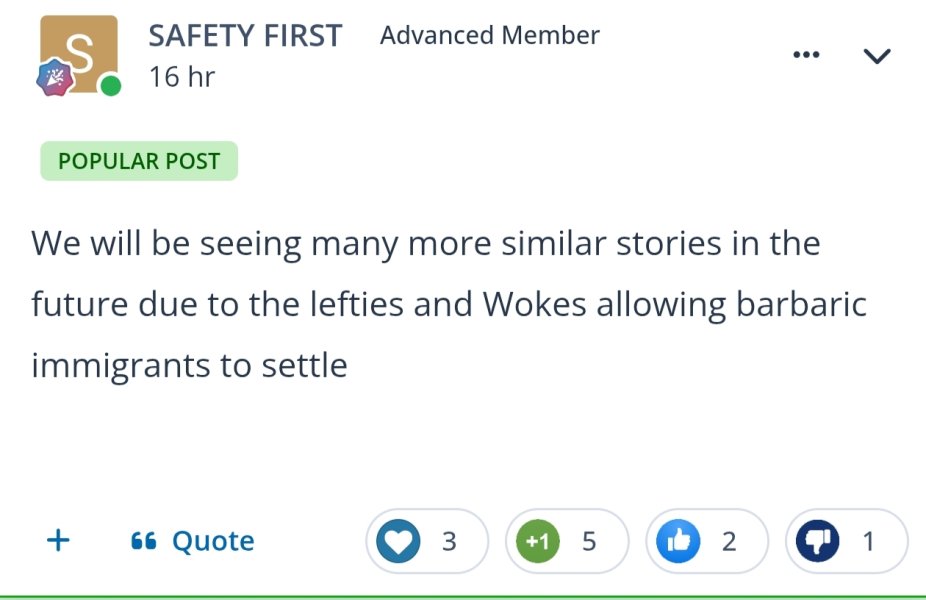926x600 pixels.
Task: Click the 16 hr timestamp
Action: pyautogui.click(x=182, y=77)
